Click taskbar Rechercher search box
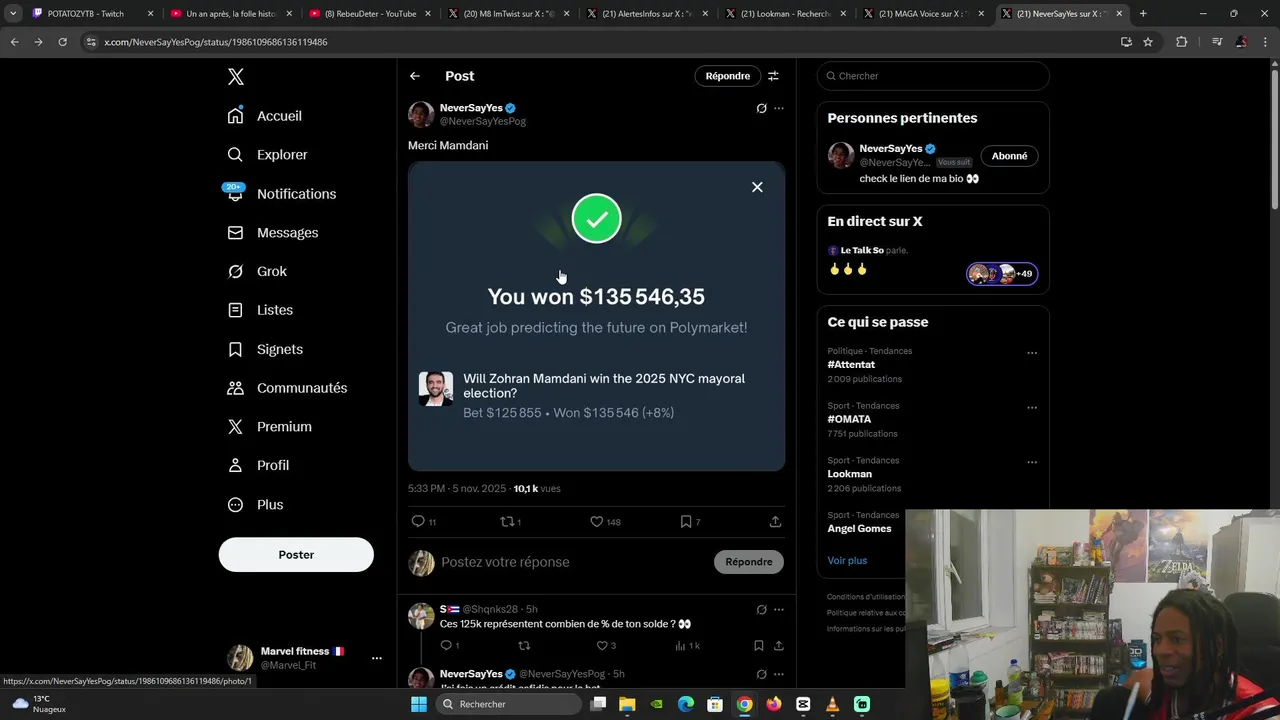The width and height of the screenshot is (1280, 720). (x=510, y=704)
